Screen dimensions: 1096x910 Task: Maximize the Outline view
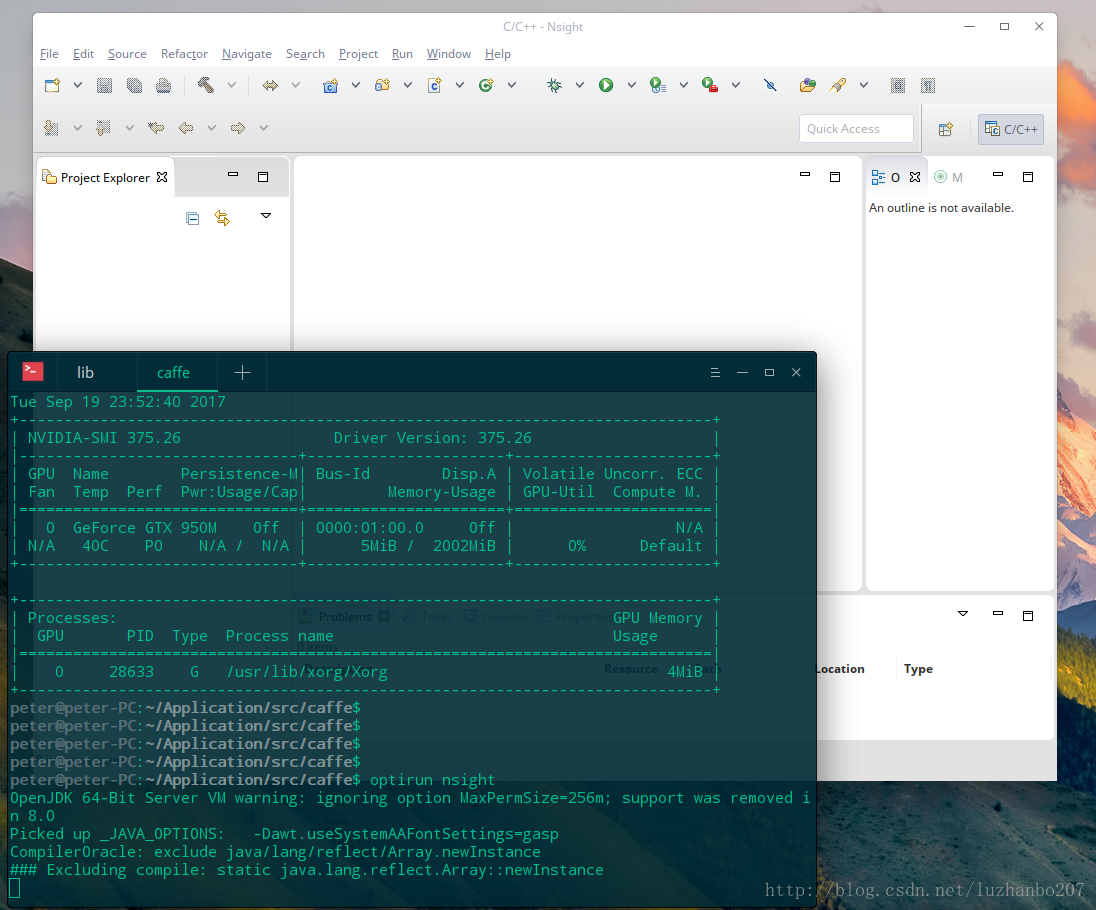point(1028,177)
